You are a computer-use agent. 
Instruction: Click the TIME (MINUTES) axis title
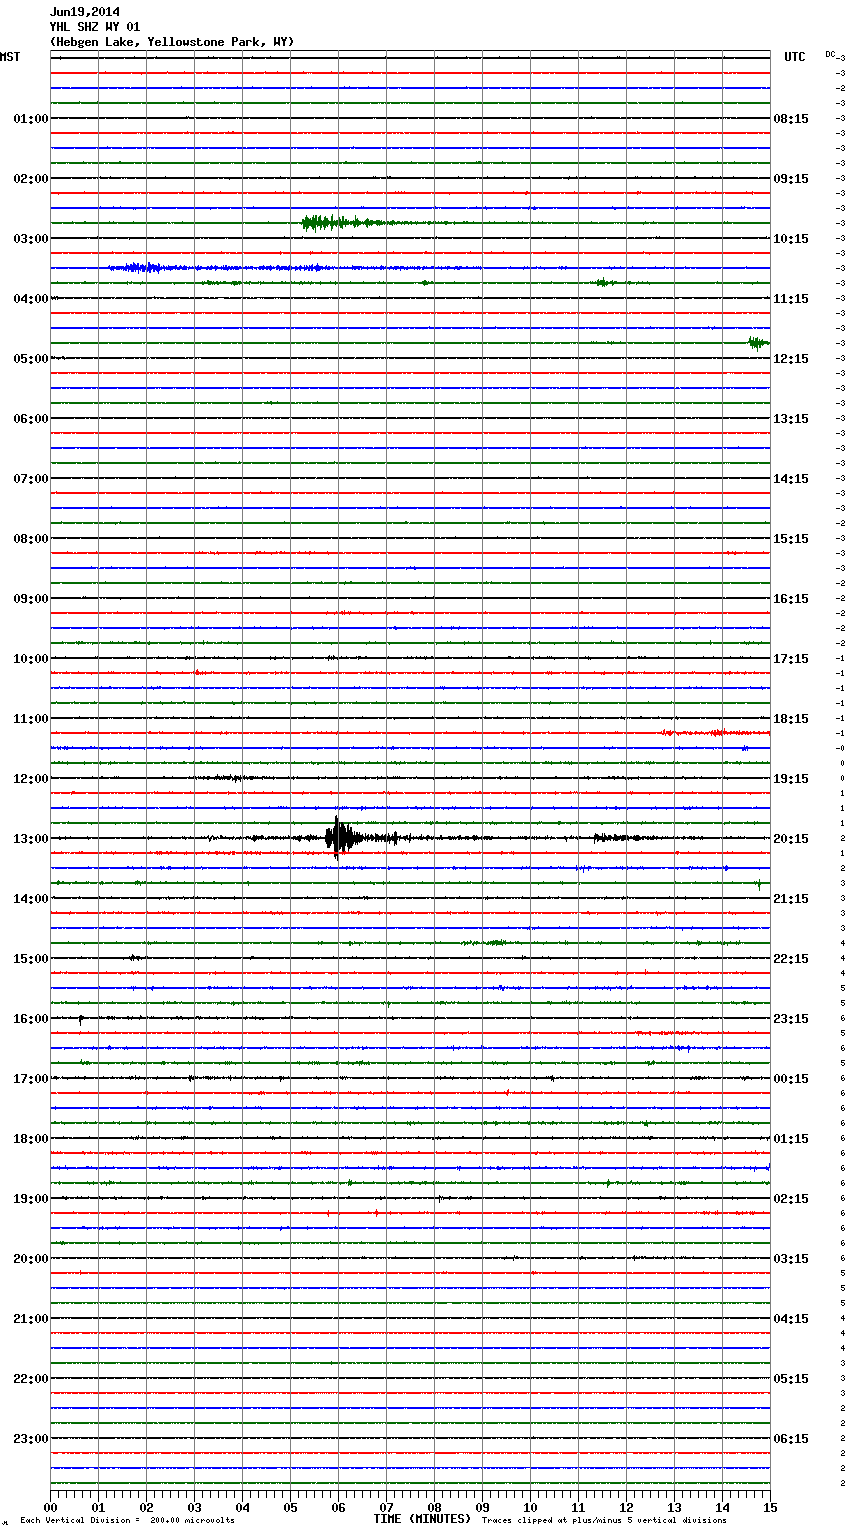click(422, 1519)
